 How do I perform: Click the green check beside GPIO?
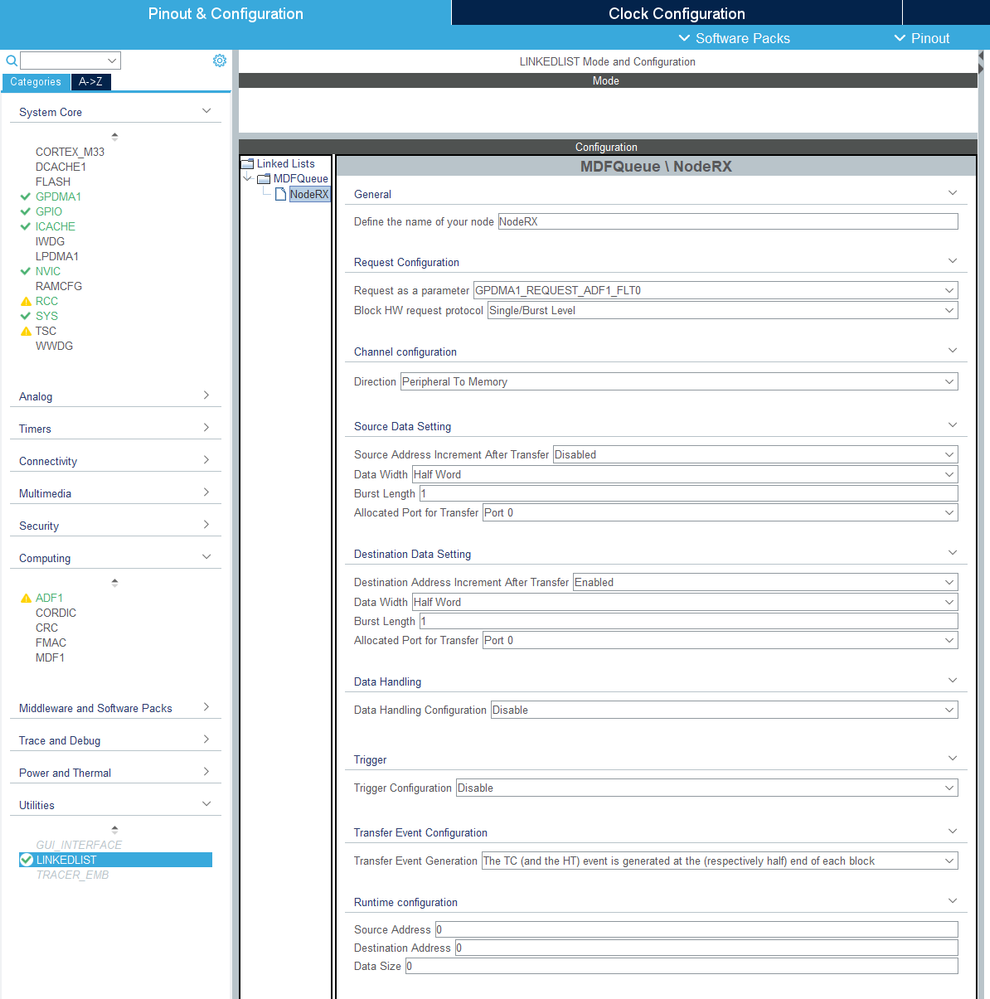click(25, 211)
